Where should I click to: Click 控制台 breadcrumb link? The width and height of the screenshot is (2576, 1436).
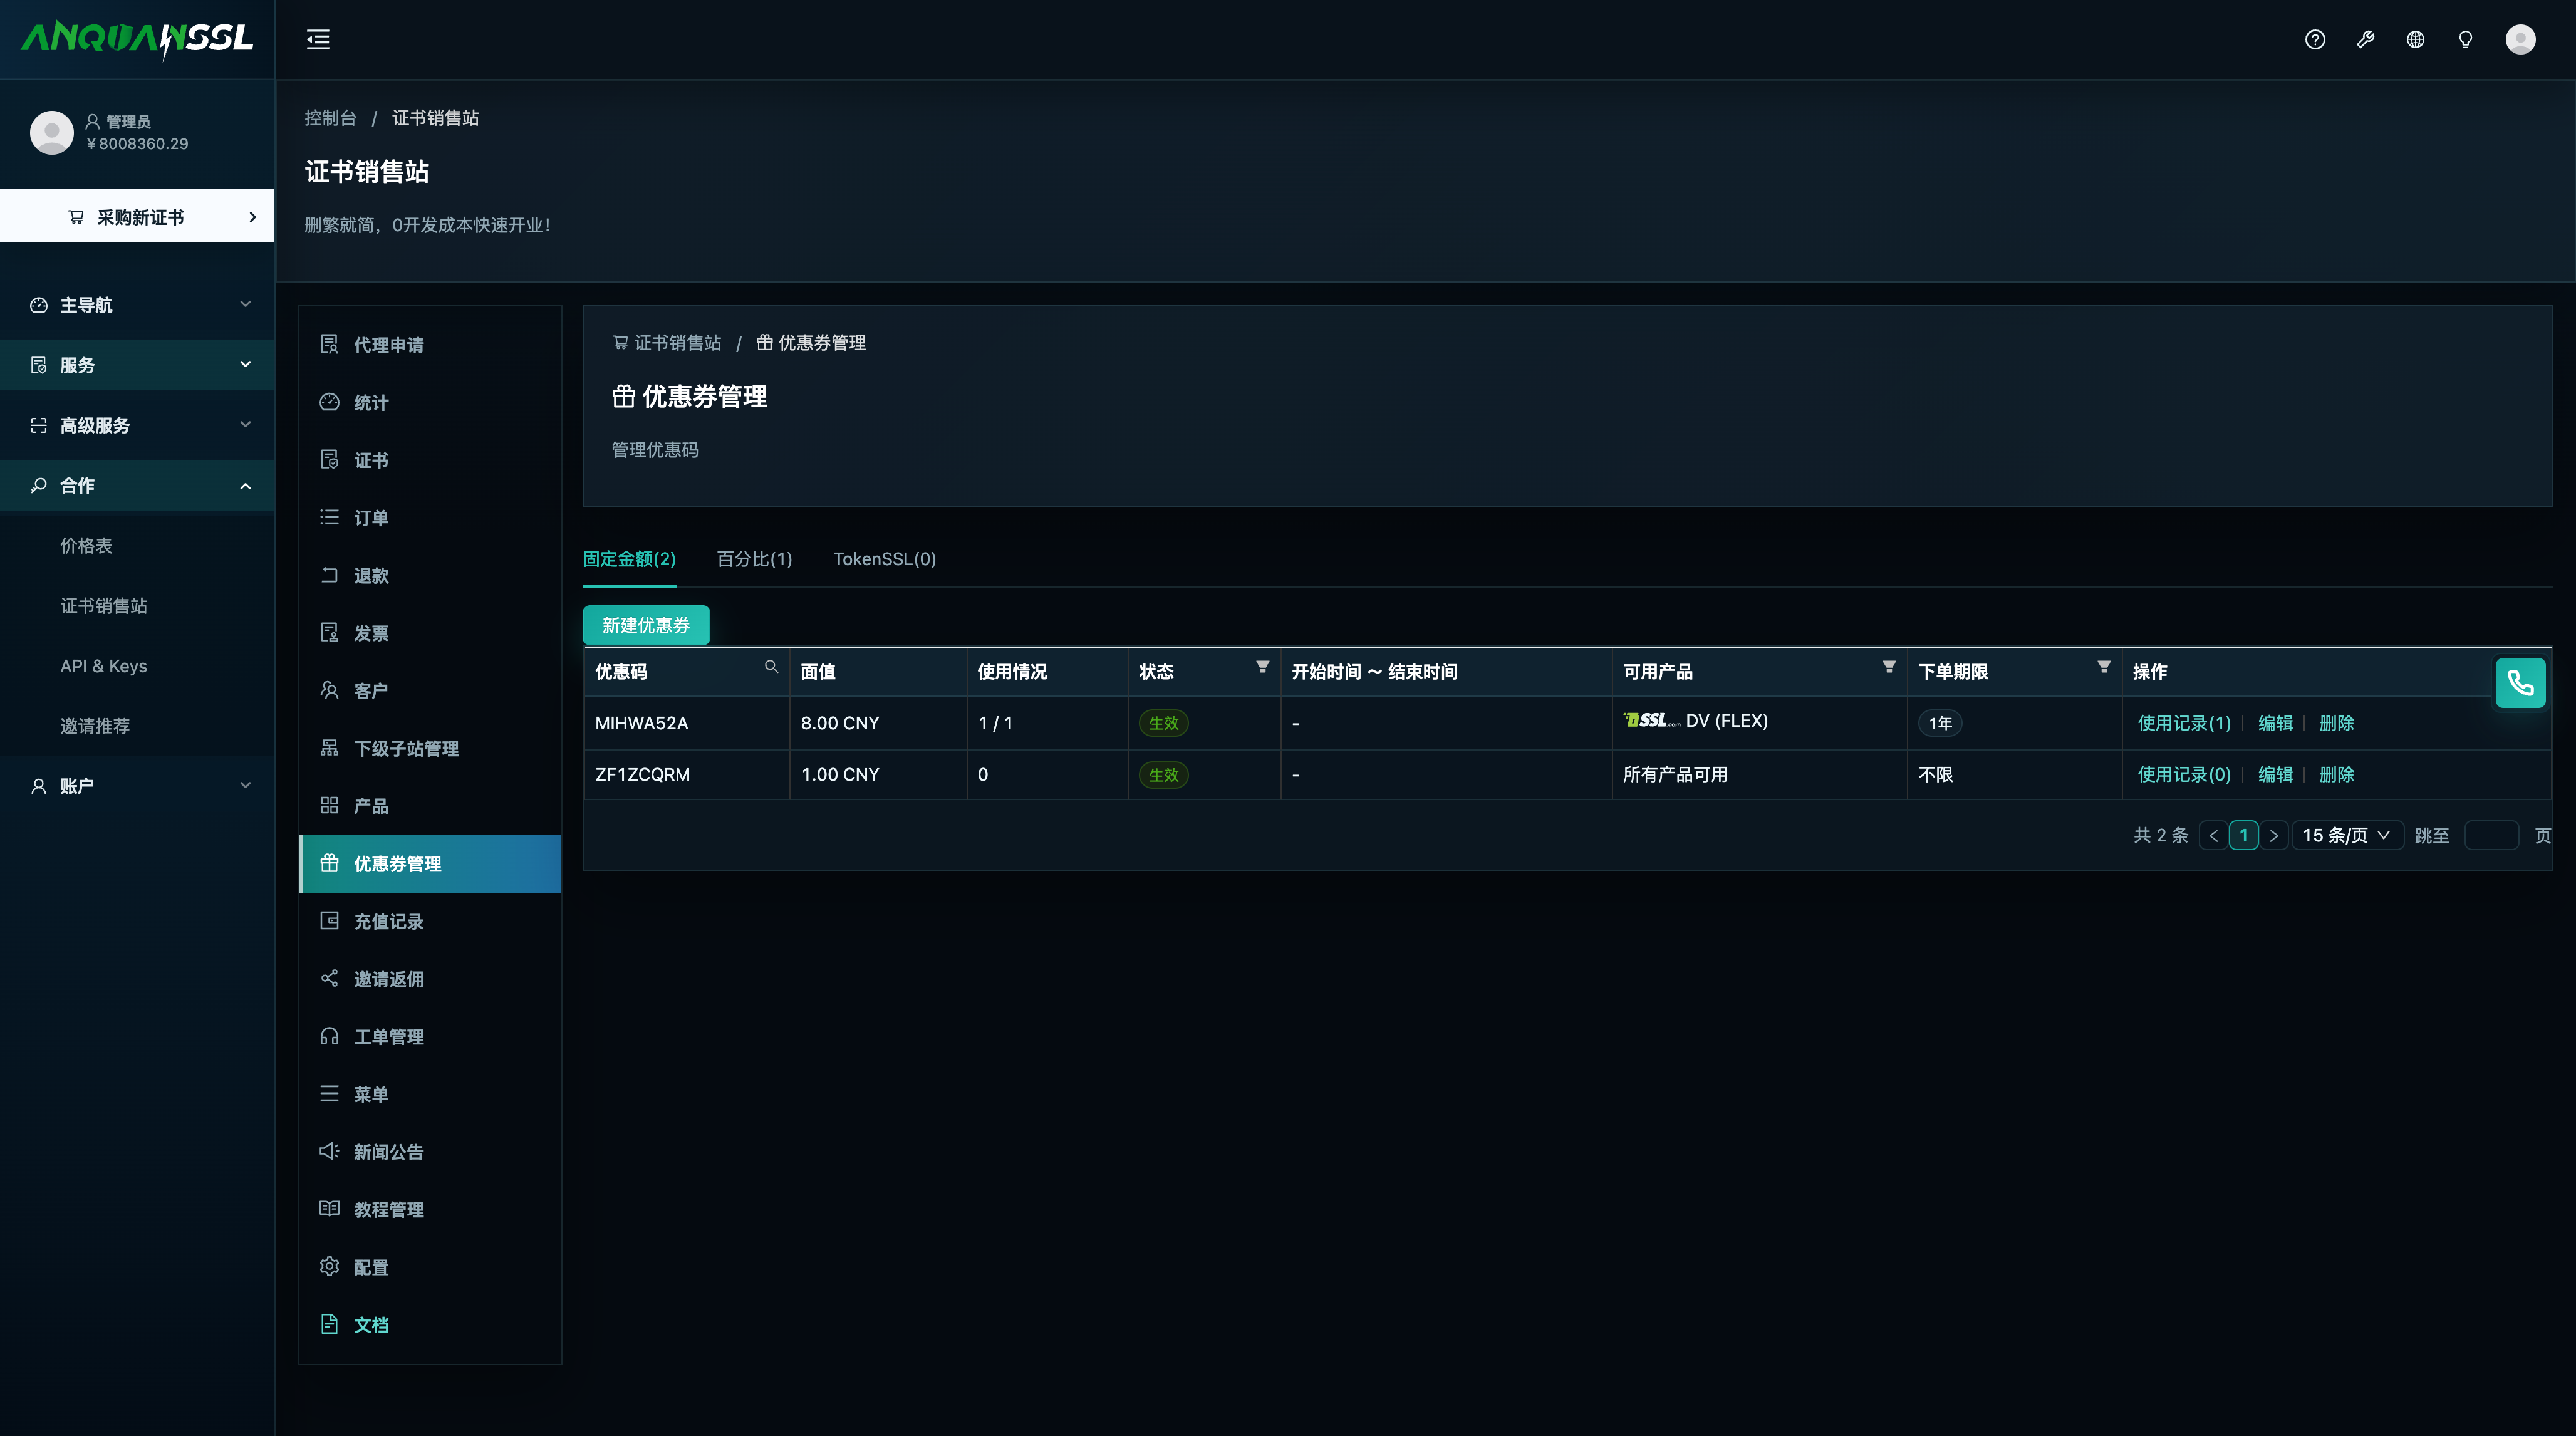tap(330, 118)
